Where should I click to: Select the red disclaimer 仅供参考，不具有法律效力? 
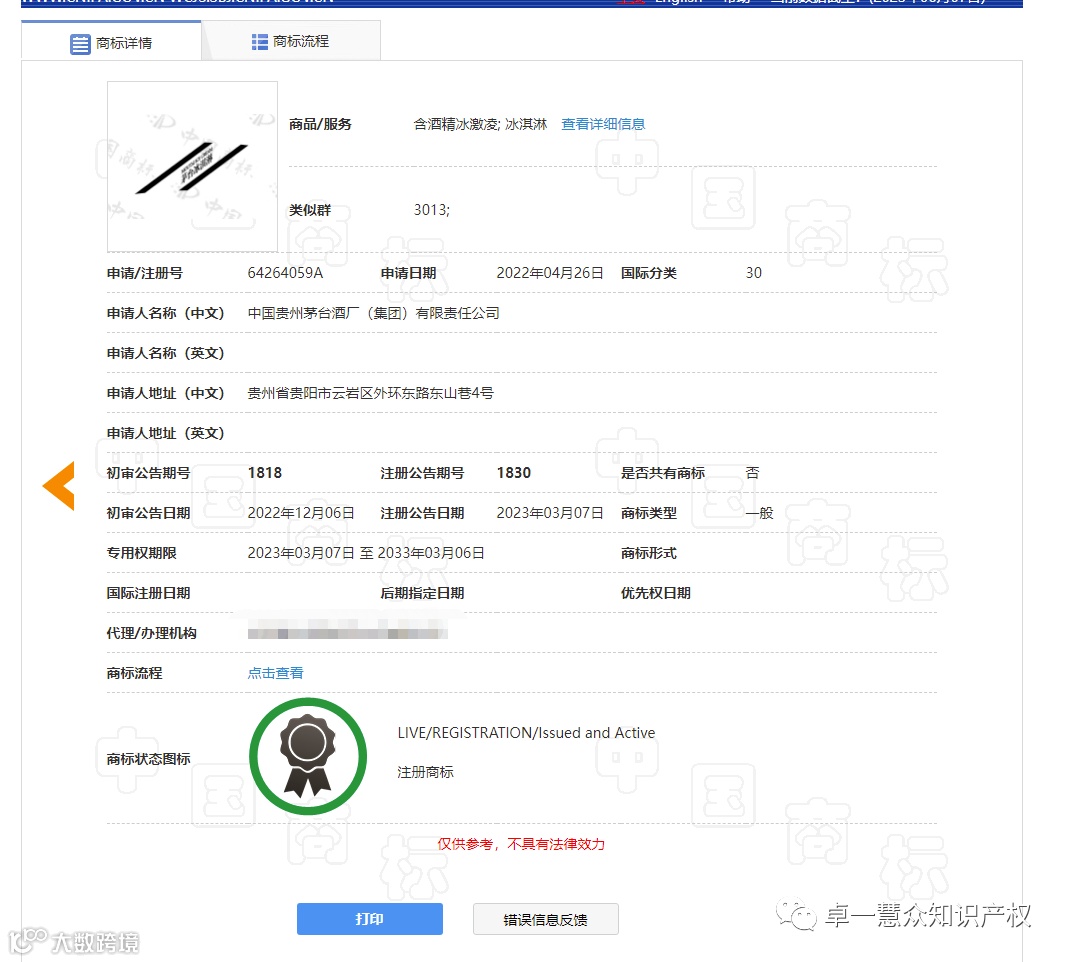[x=521, y=844]
